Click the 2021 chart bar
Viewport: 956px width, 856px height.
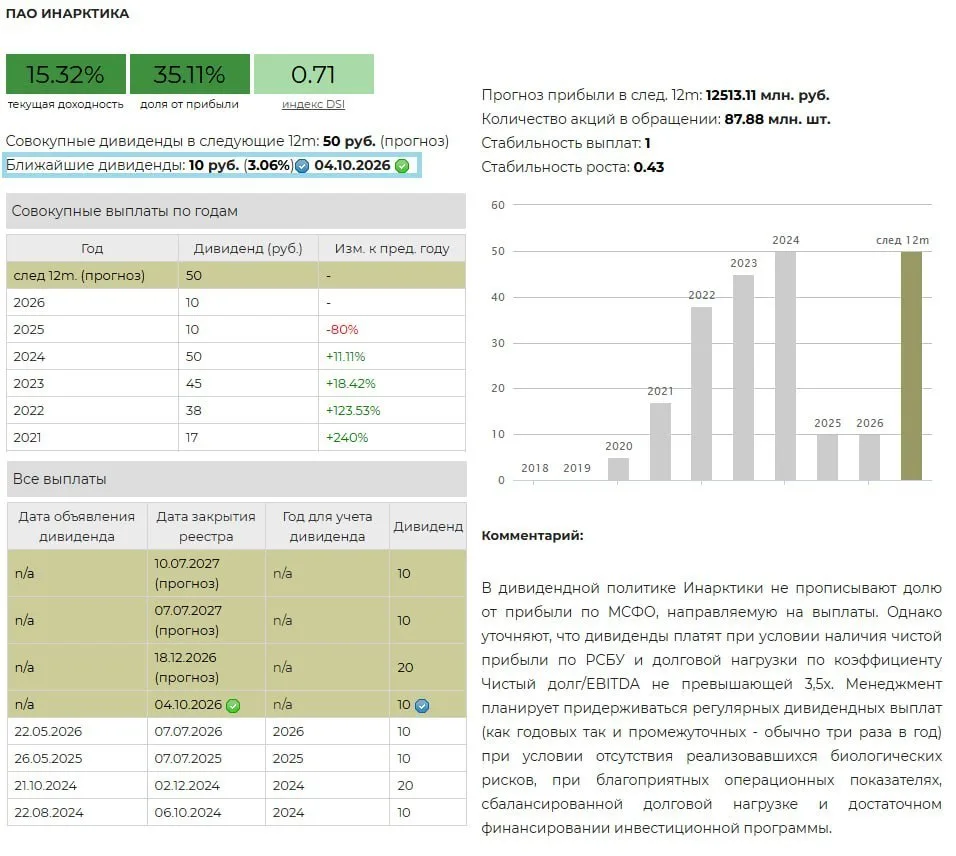coord(660,441)
